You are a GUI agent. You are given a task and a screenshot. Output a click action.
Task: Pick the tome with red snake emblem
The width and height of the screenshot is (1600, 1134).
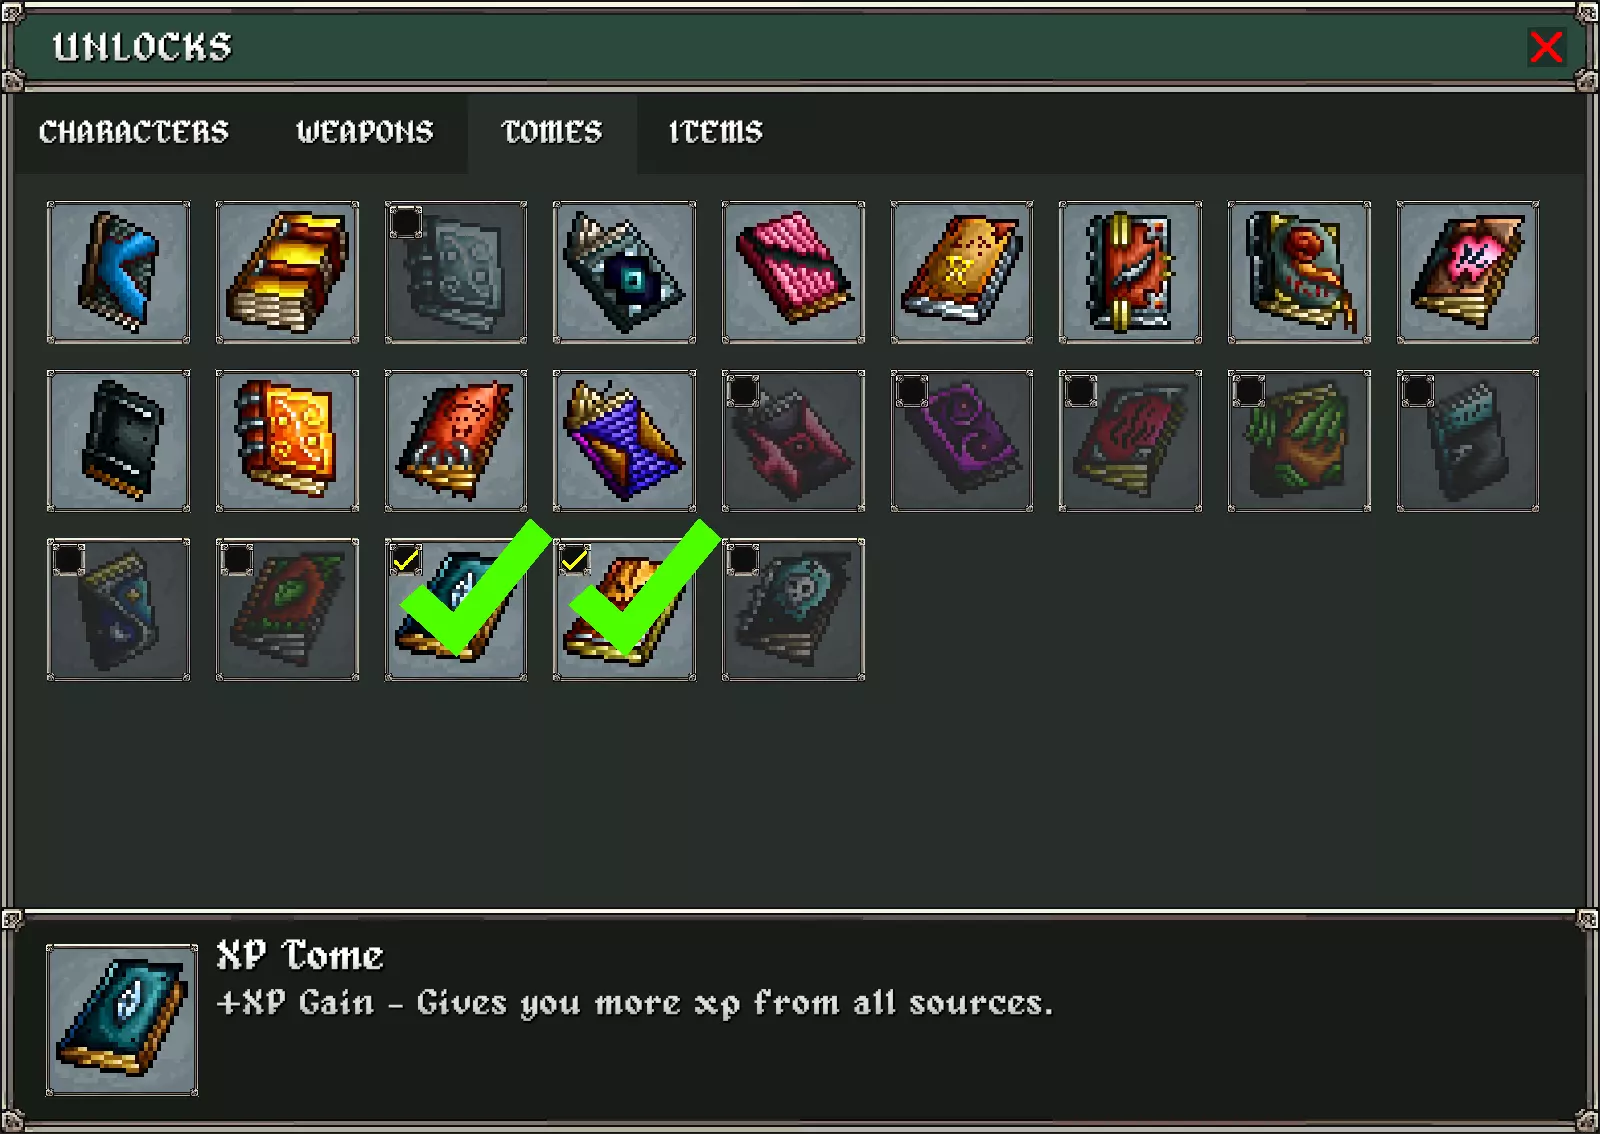pyautogui.click(x=1299, y=272)
